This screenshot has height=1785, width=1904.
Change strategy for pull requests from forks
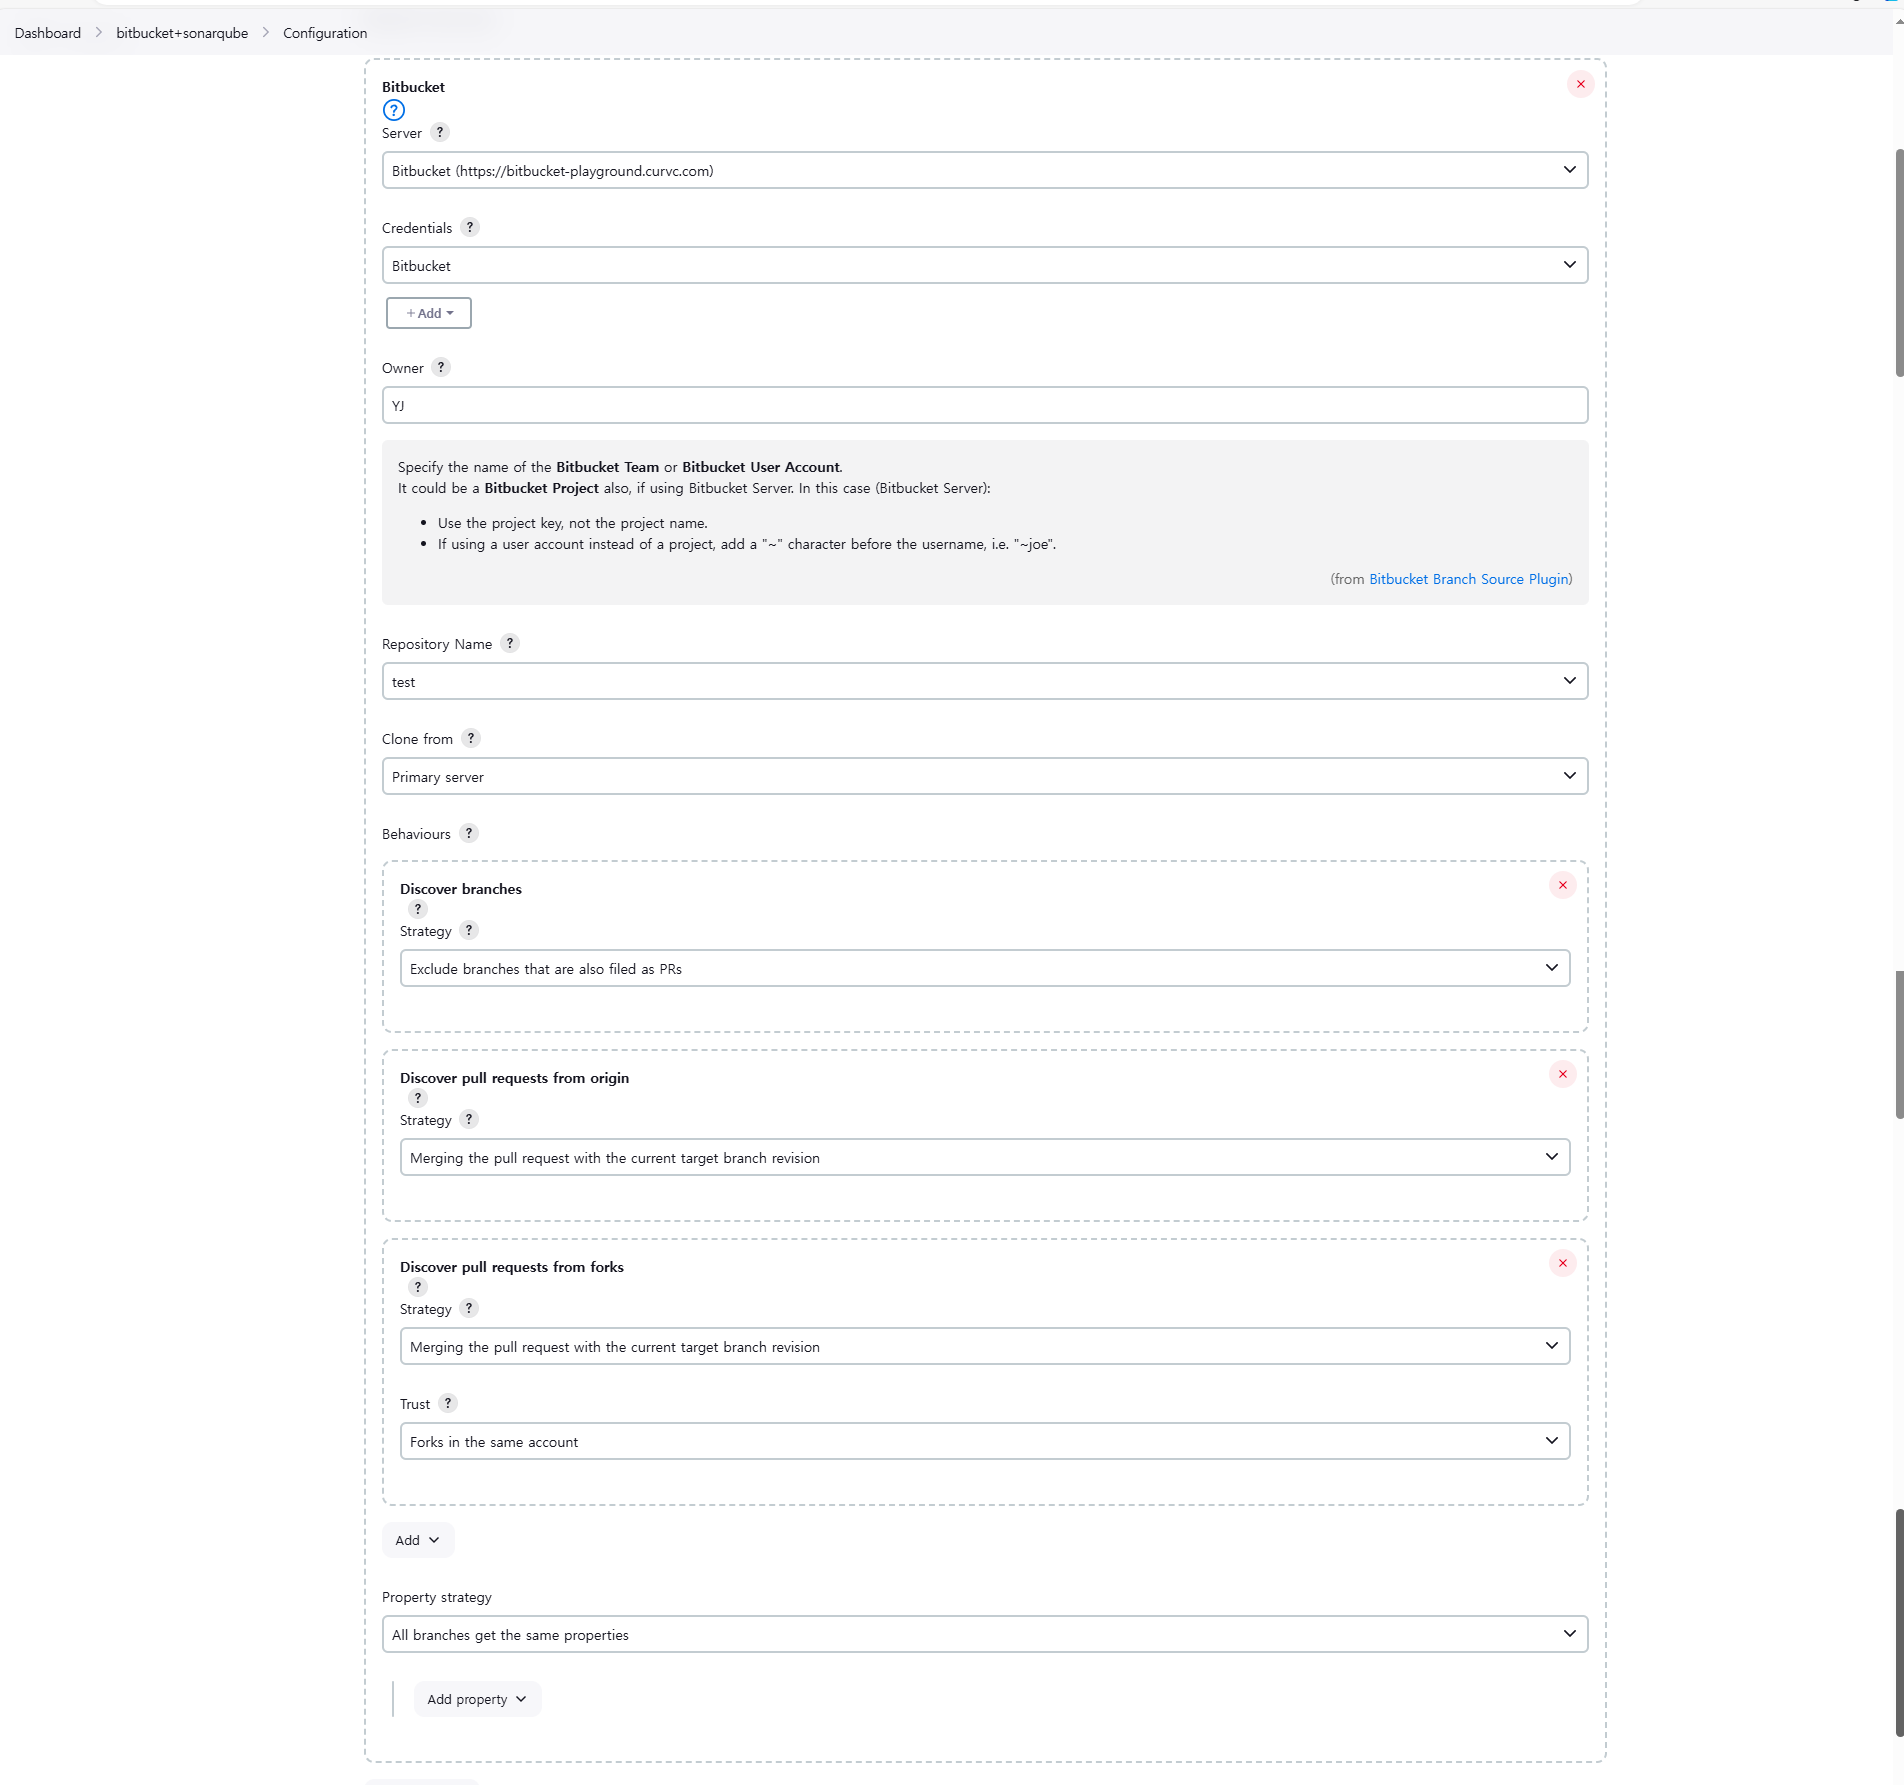(x=985, y=1346)
